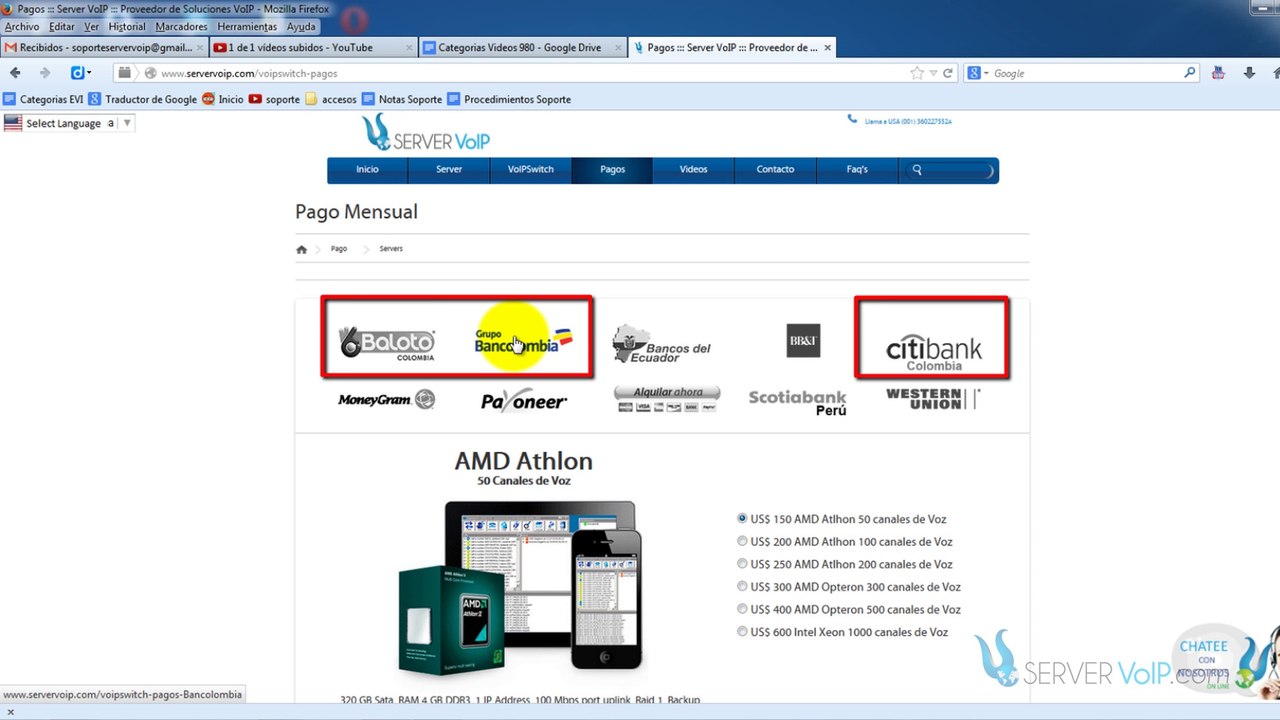This screenshot has height=720, width=1280.
Task: Reload the page with the refresh icon
Action: tap(948, 73)
